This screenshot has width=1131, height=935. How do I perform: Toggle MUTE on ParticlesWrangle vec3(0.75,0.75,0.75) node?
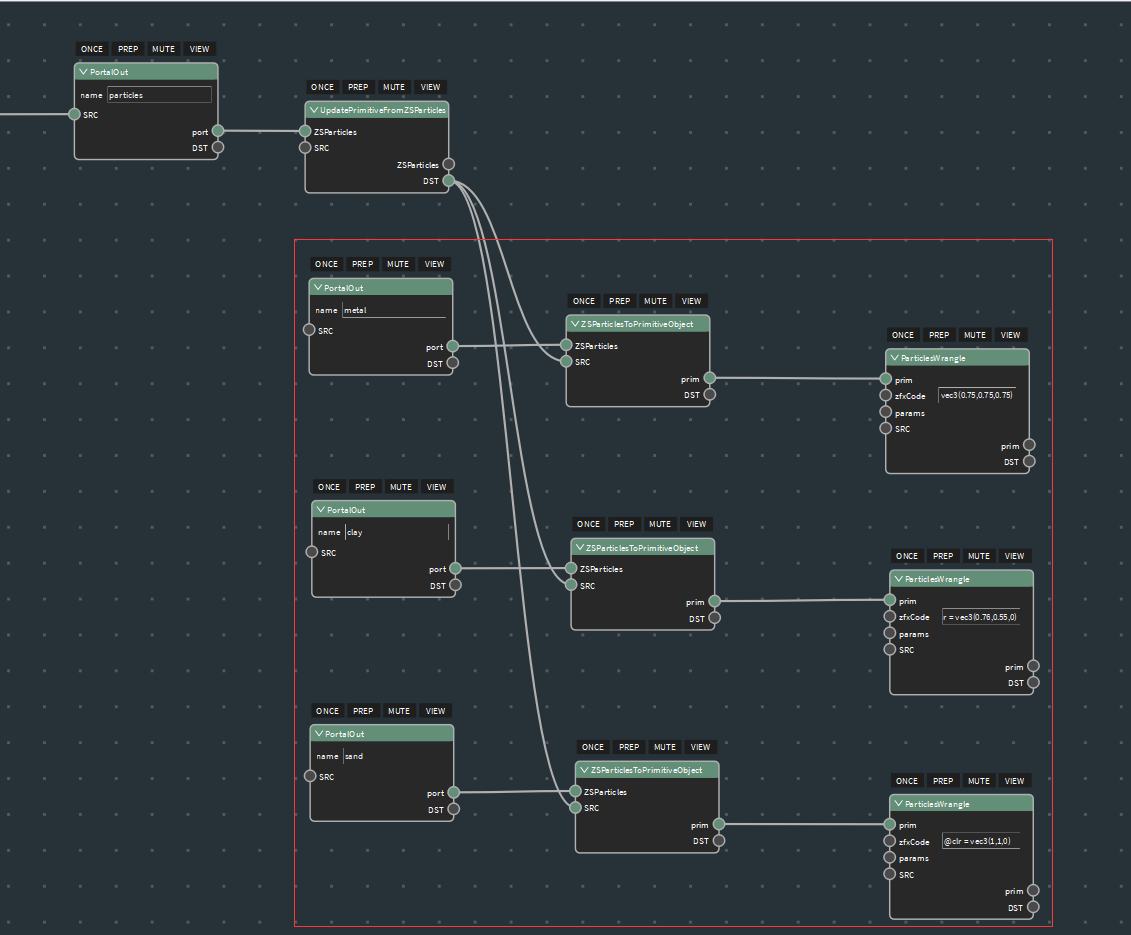[x=975, y=335]
